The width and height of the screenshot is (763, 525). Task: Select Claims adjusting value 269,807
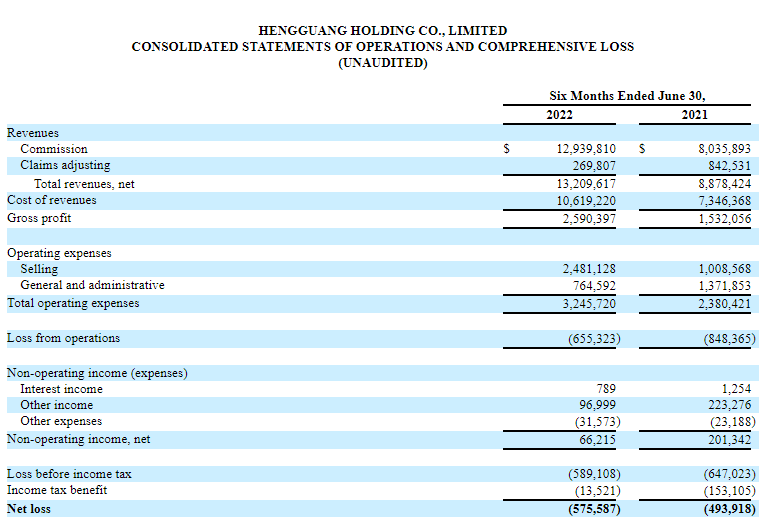pos(594,166)
